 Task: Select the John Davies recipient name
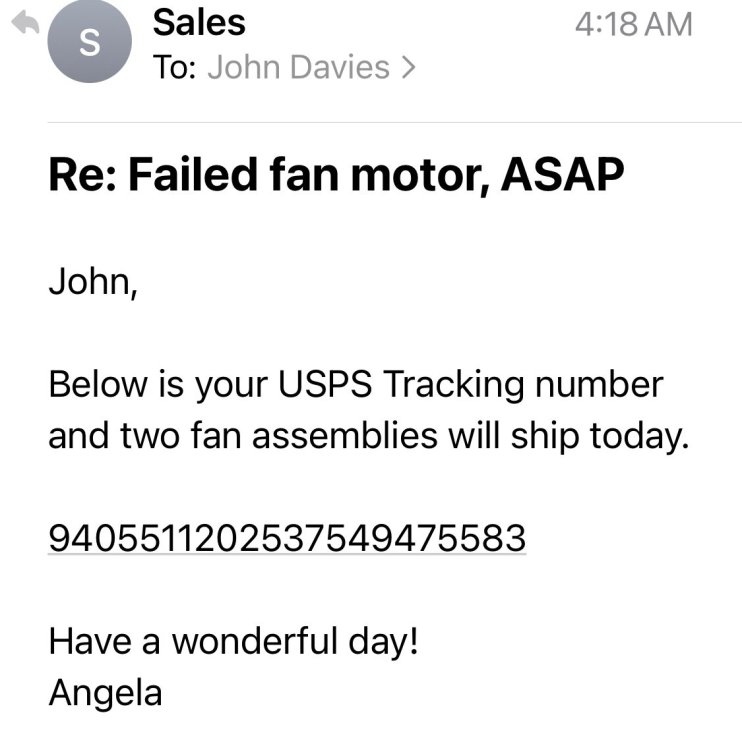pos(298,68)
